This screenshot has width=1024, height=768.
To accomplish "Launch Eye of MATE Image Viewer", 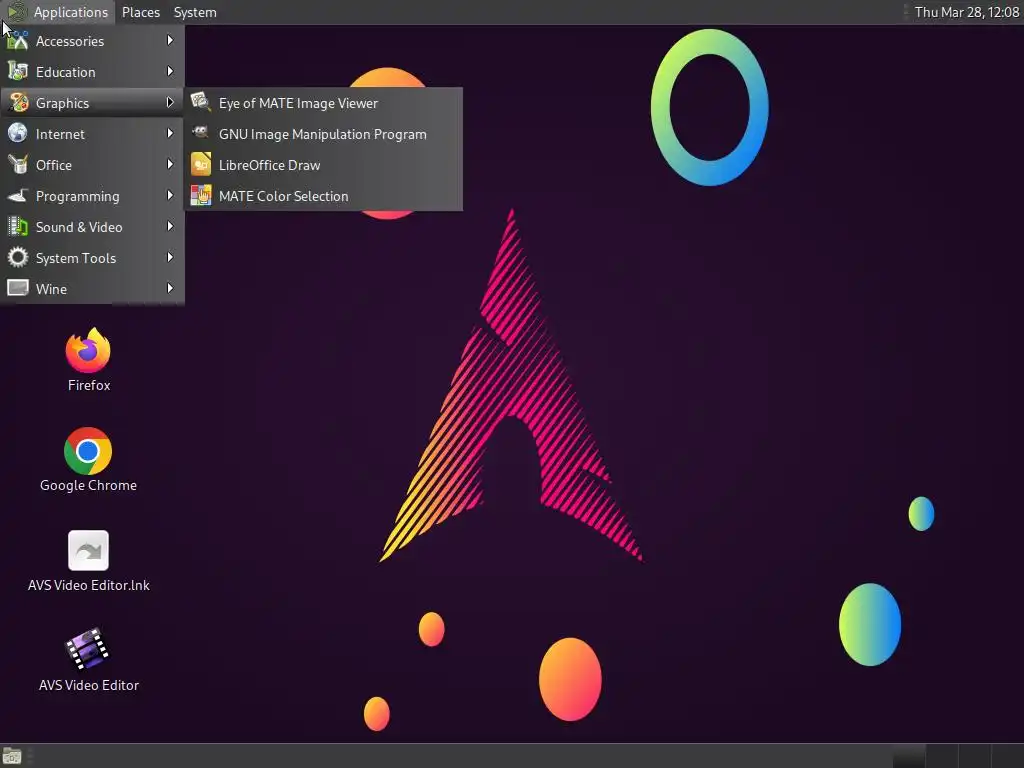I will [x=324, y=103].
